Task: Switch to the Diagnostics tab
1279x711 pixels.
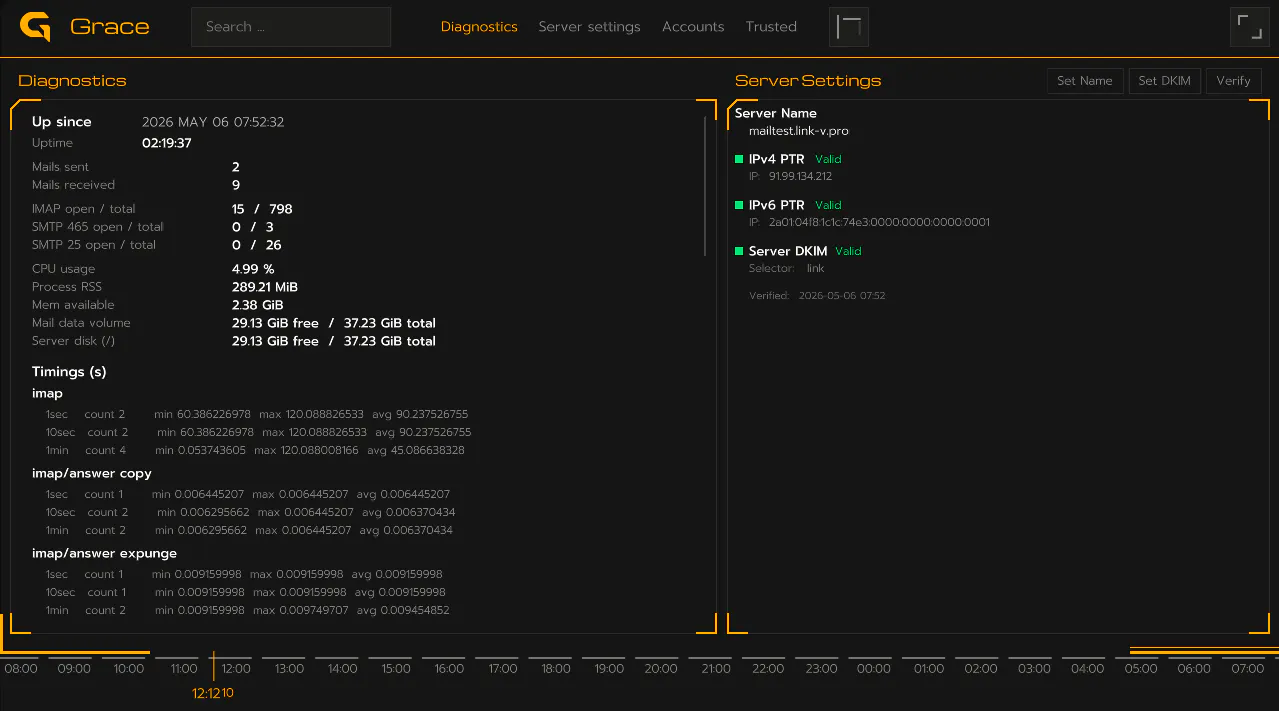Action: [x=479, y=27]
